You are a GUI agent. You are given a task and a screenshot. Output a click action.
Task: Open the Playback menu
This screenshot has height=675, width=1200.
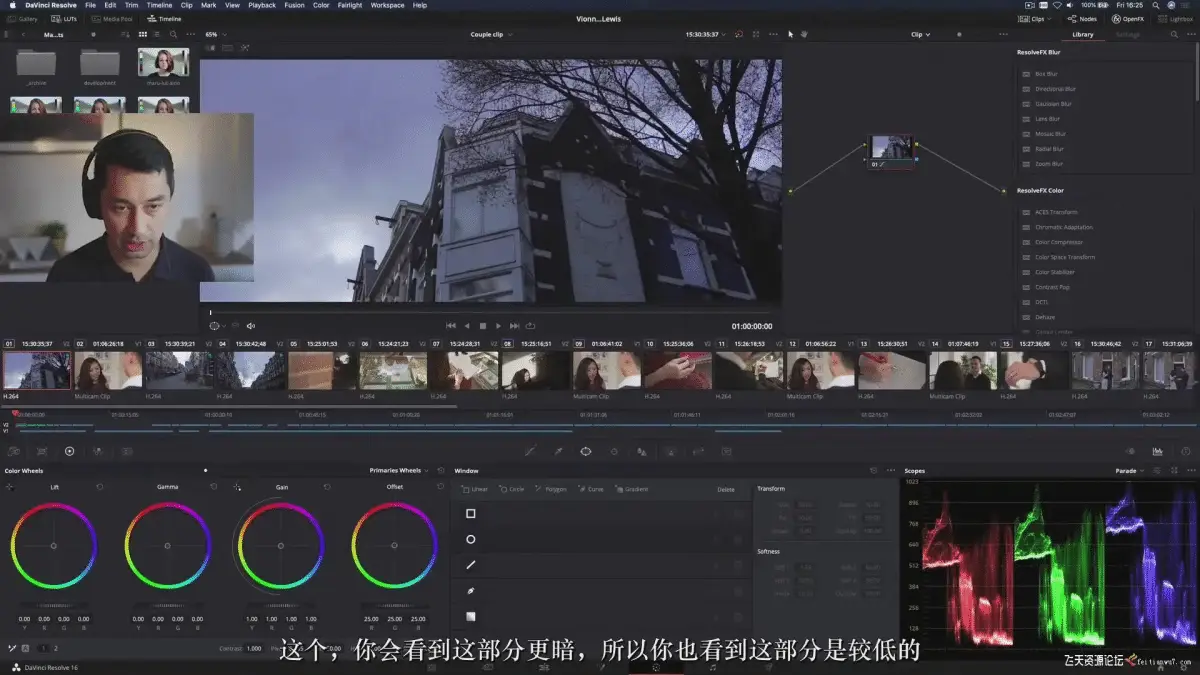(262, 5)
